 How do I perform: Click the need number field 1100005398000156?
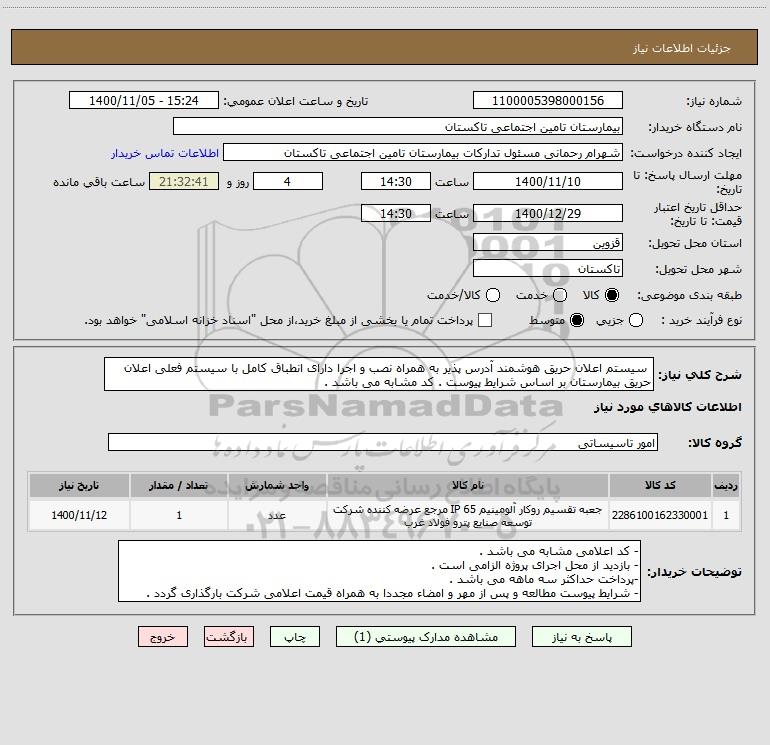coord(548,101)
